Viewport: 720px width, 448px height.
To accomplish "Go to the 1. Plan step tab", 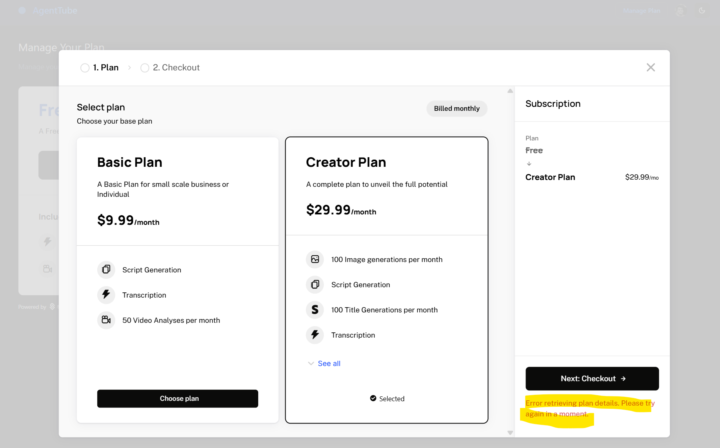I will point(105,68).
